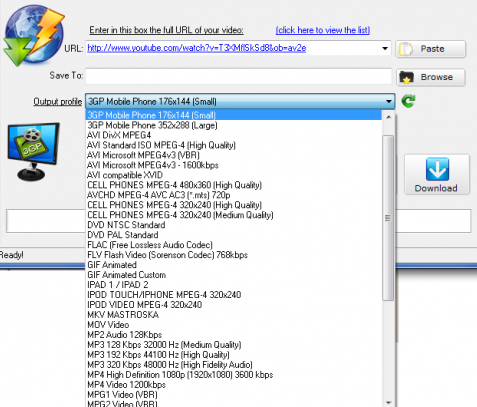Click the Save To path field
Viewport: 477px width, 407px height.
click(239, 76)
